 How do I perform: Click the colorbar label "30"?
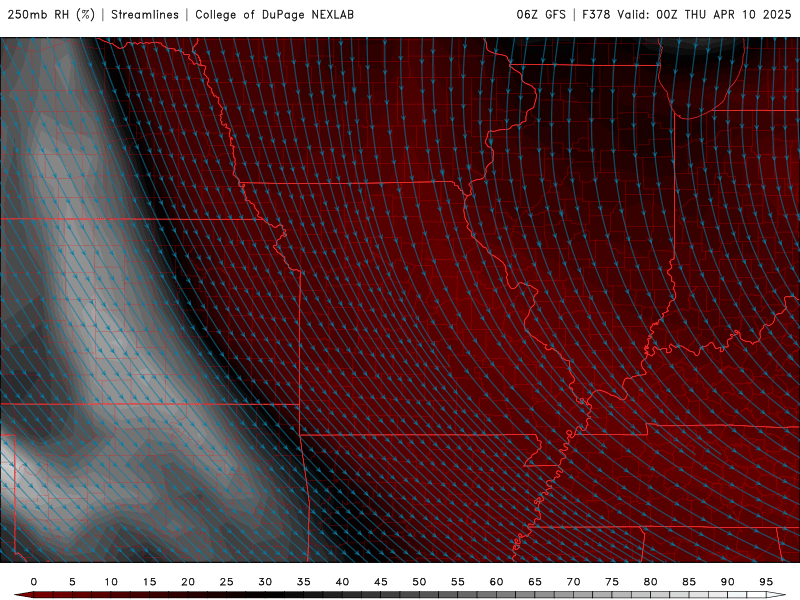point(265,582)
